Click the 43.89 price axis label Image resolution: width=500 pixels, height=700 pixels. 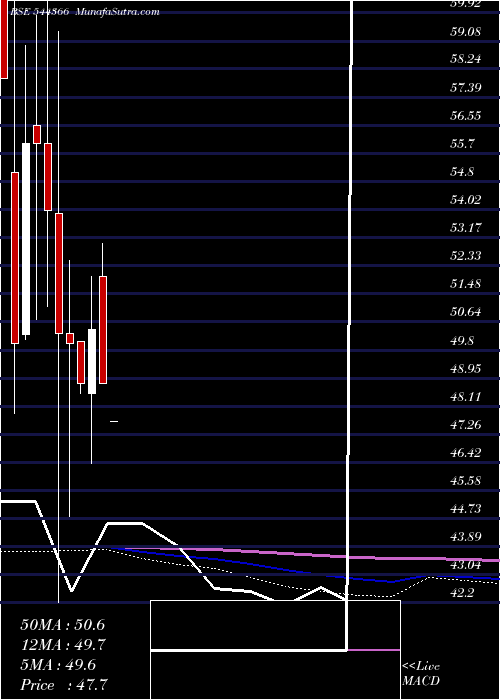466,537
